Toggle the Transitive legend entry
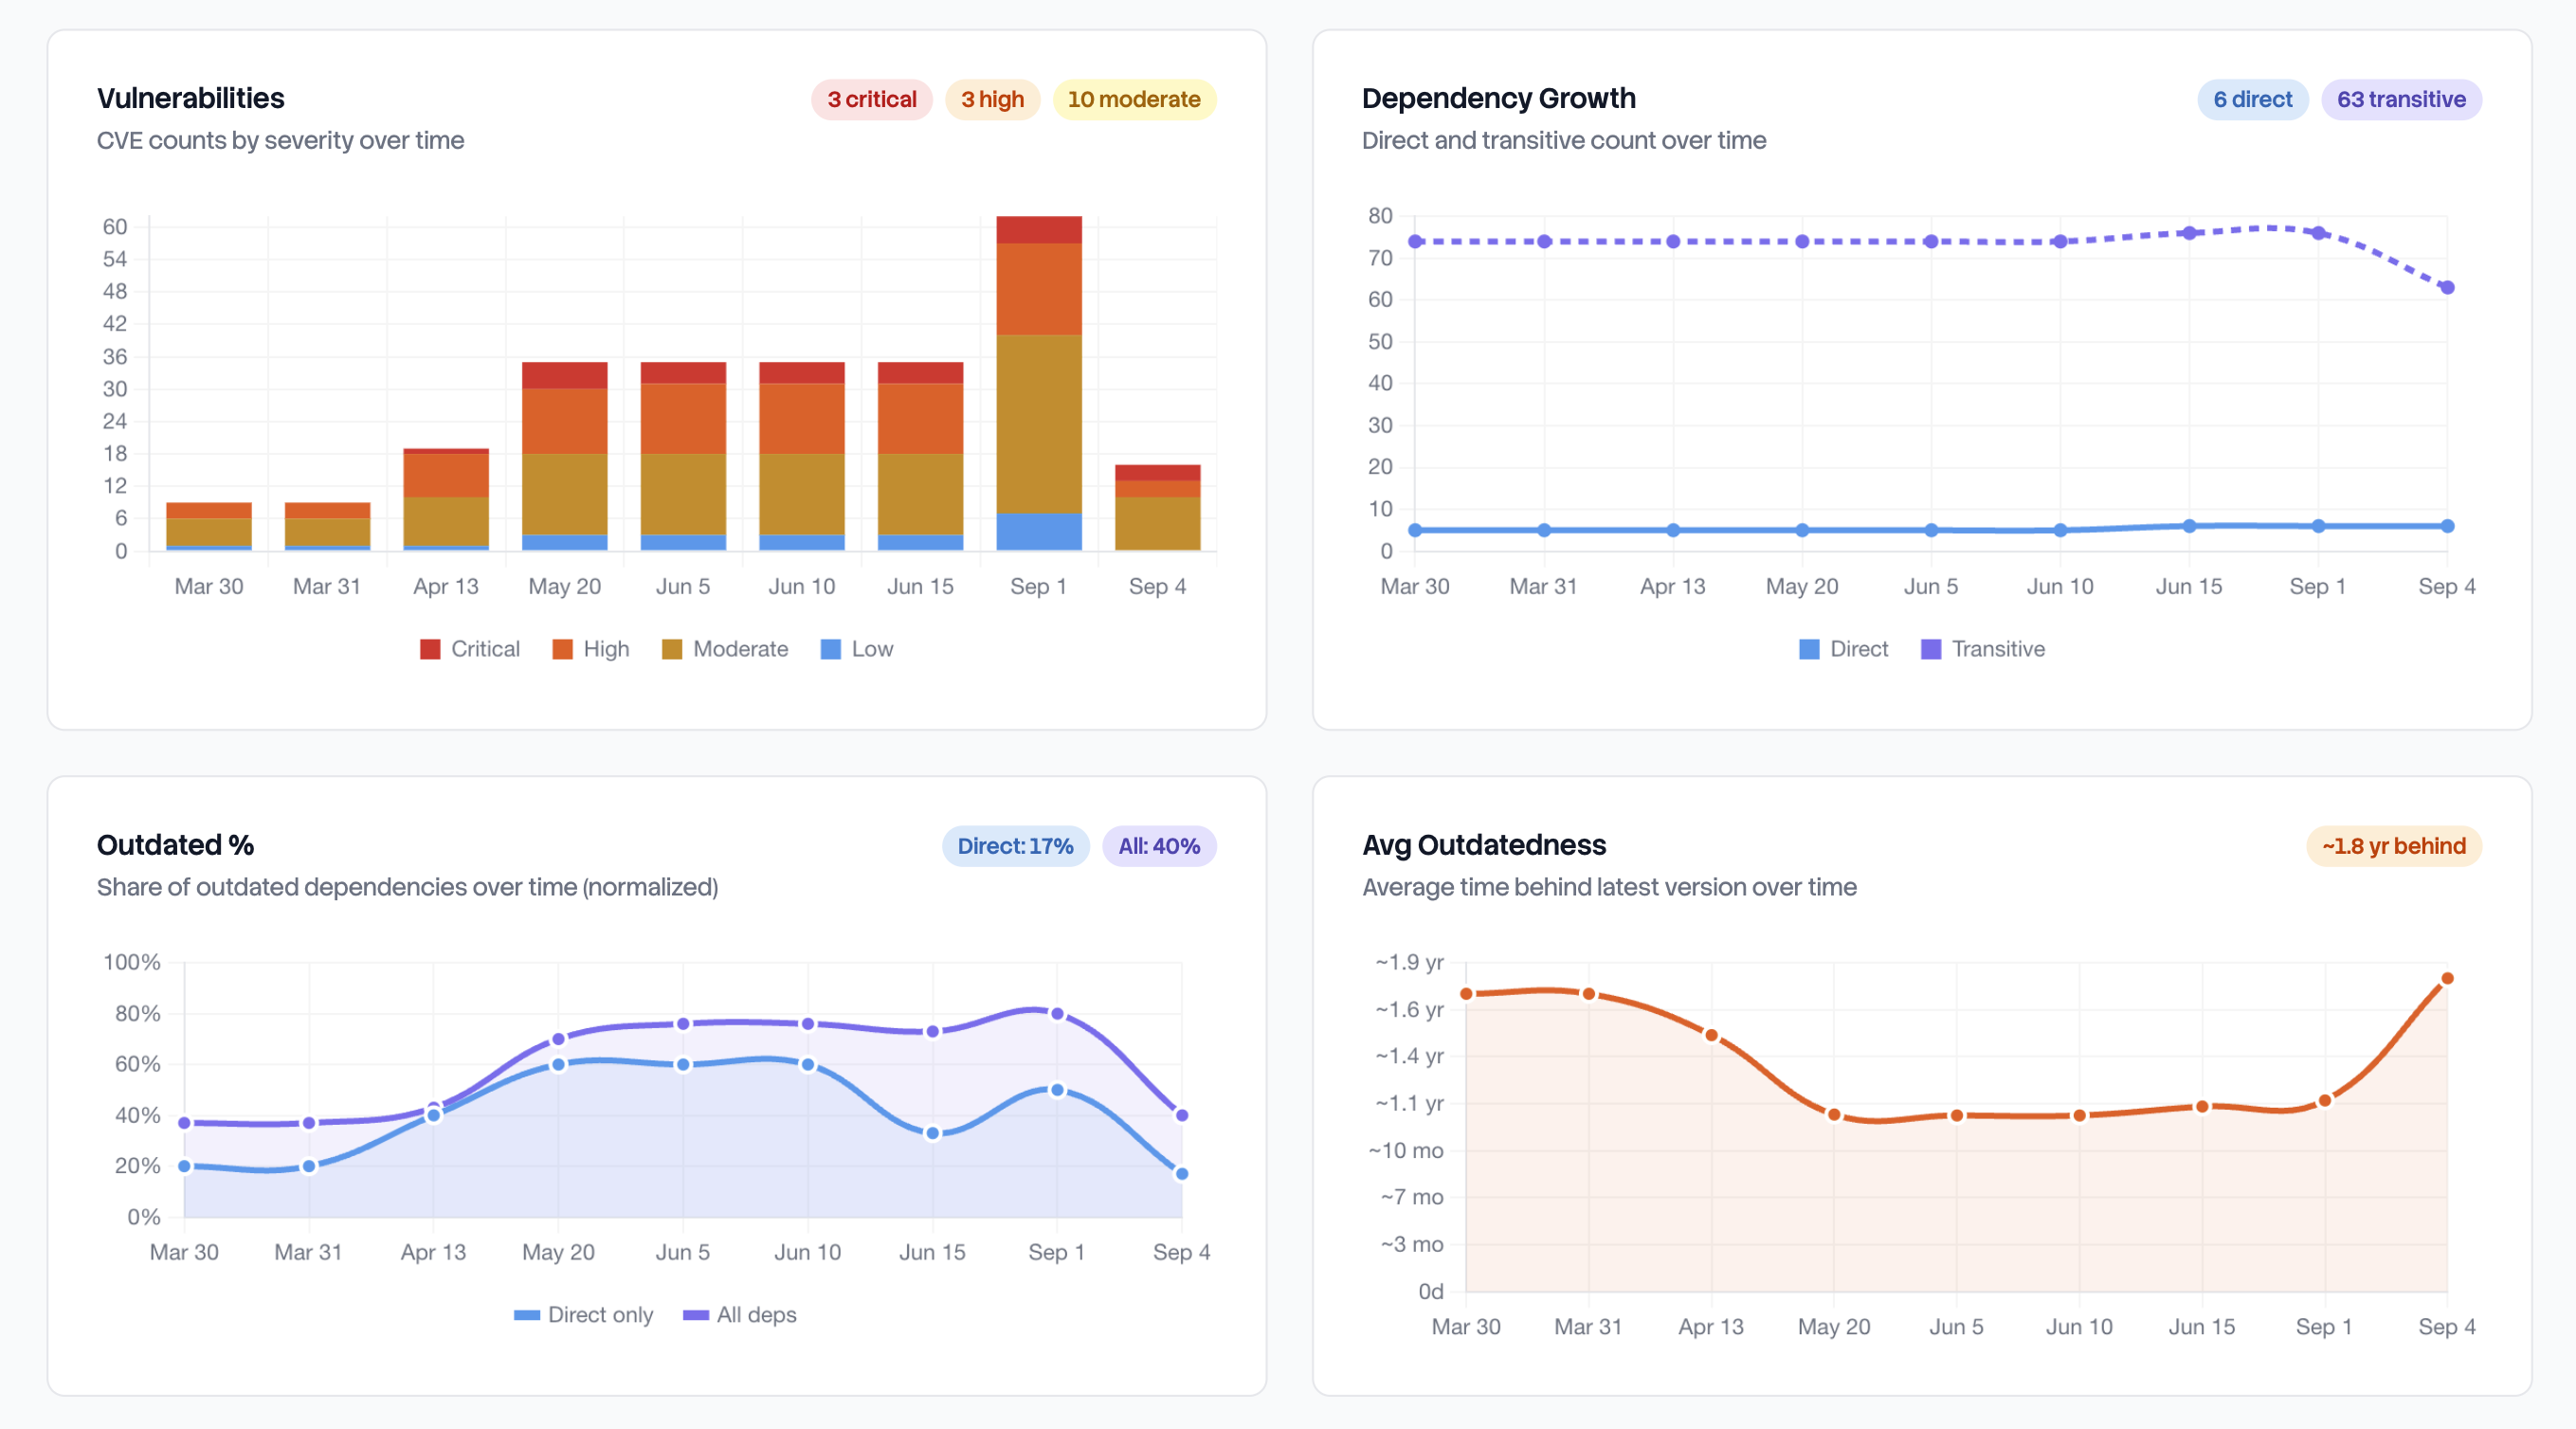 [x=1982, y=649]
